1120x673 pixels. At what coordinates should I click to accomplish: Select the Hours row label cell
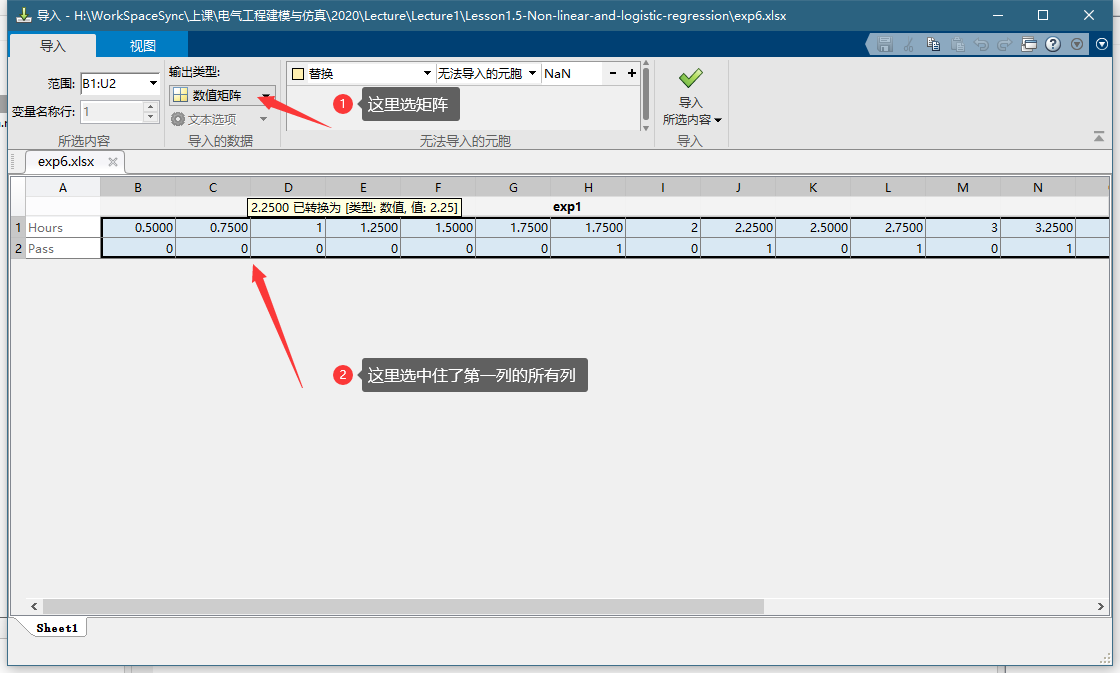[x=63, y=228]
